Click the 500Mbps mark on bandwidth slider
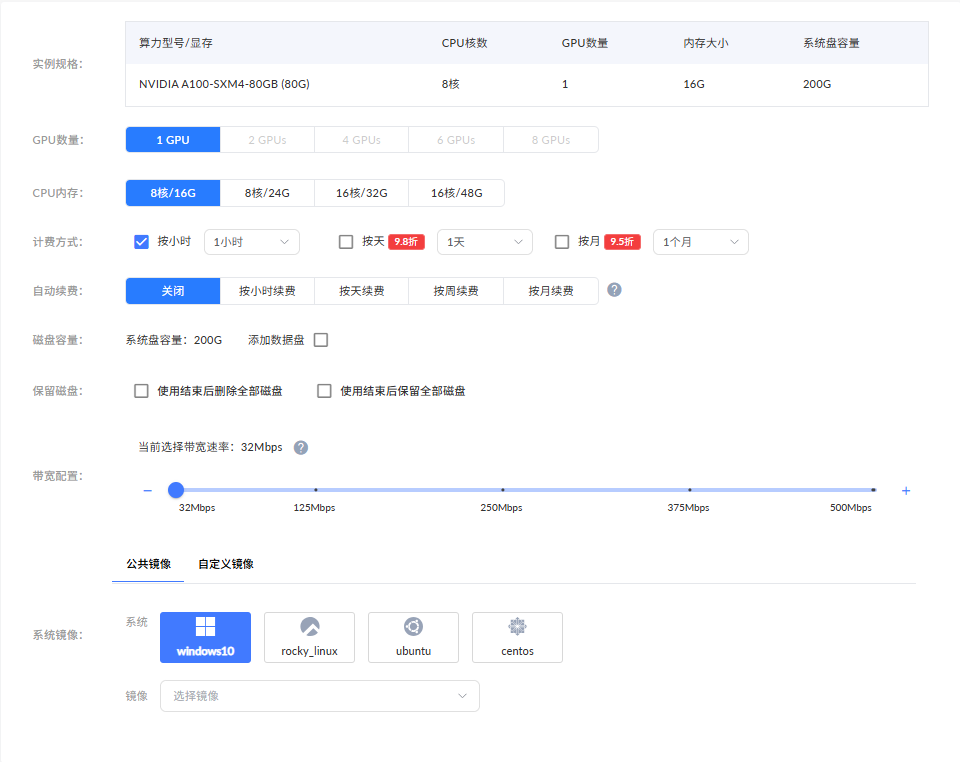The width and height of the screenshot is (960, 762). tap(874, 490)
